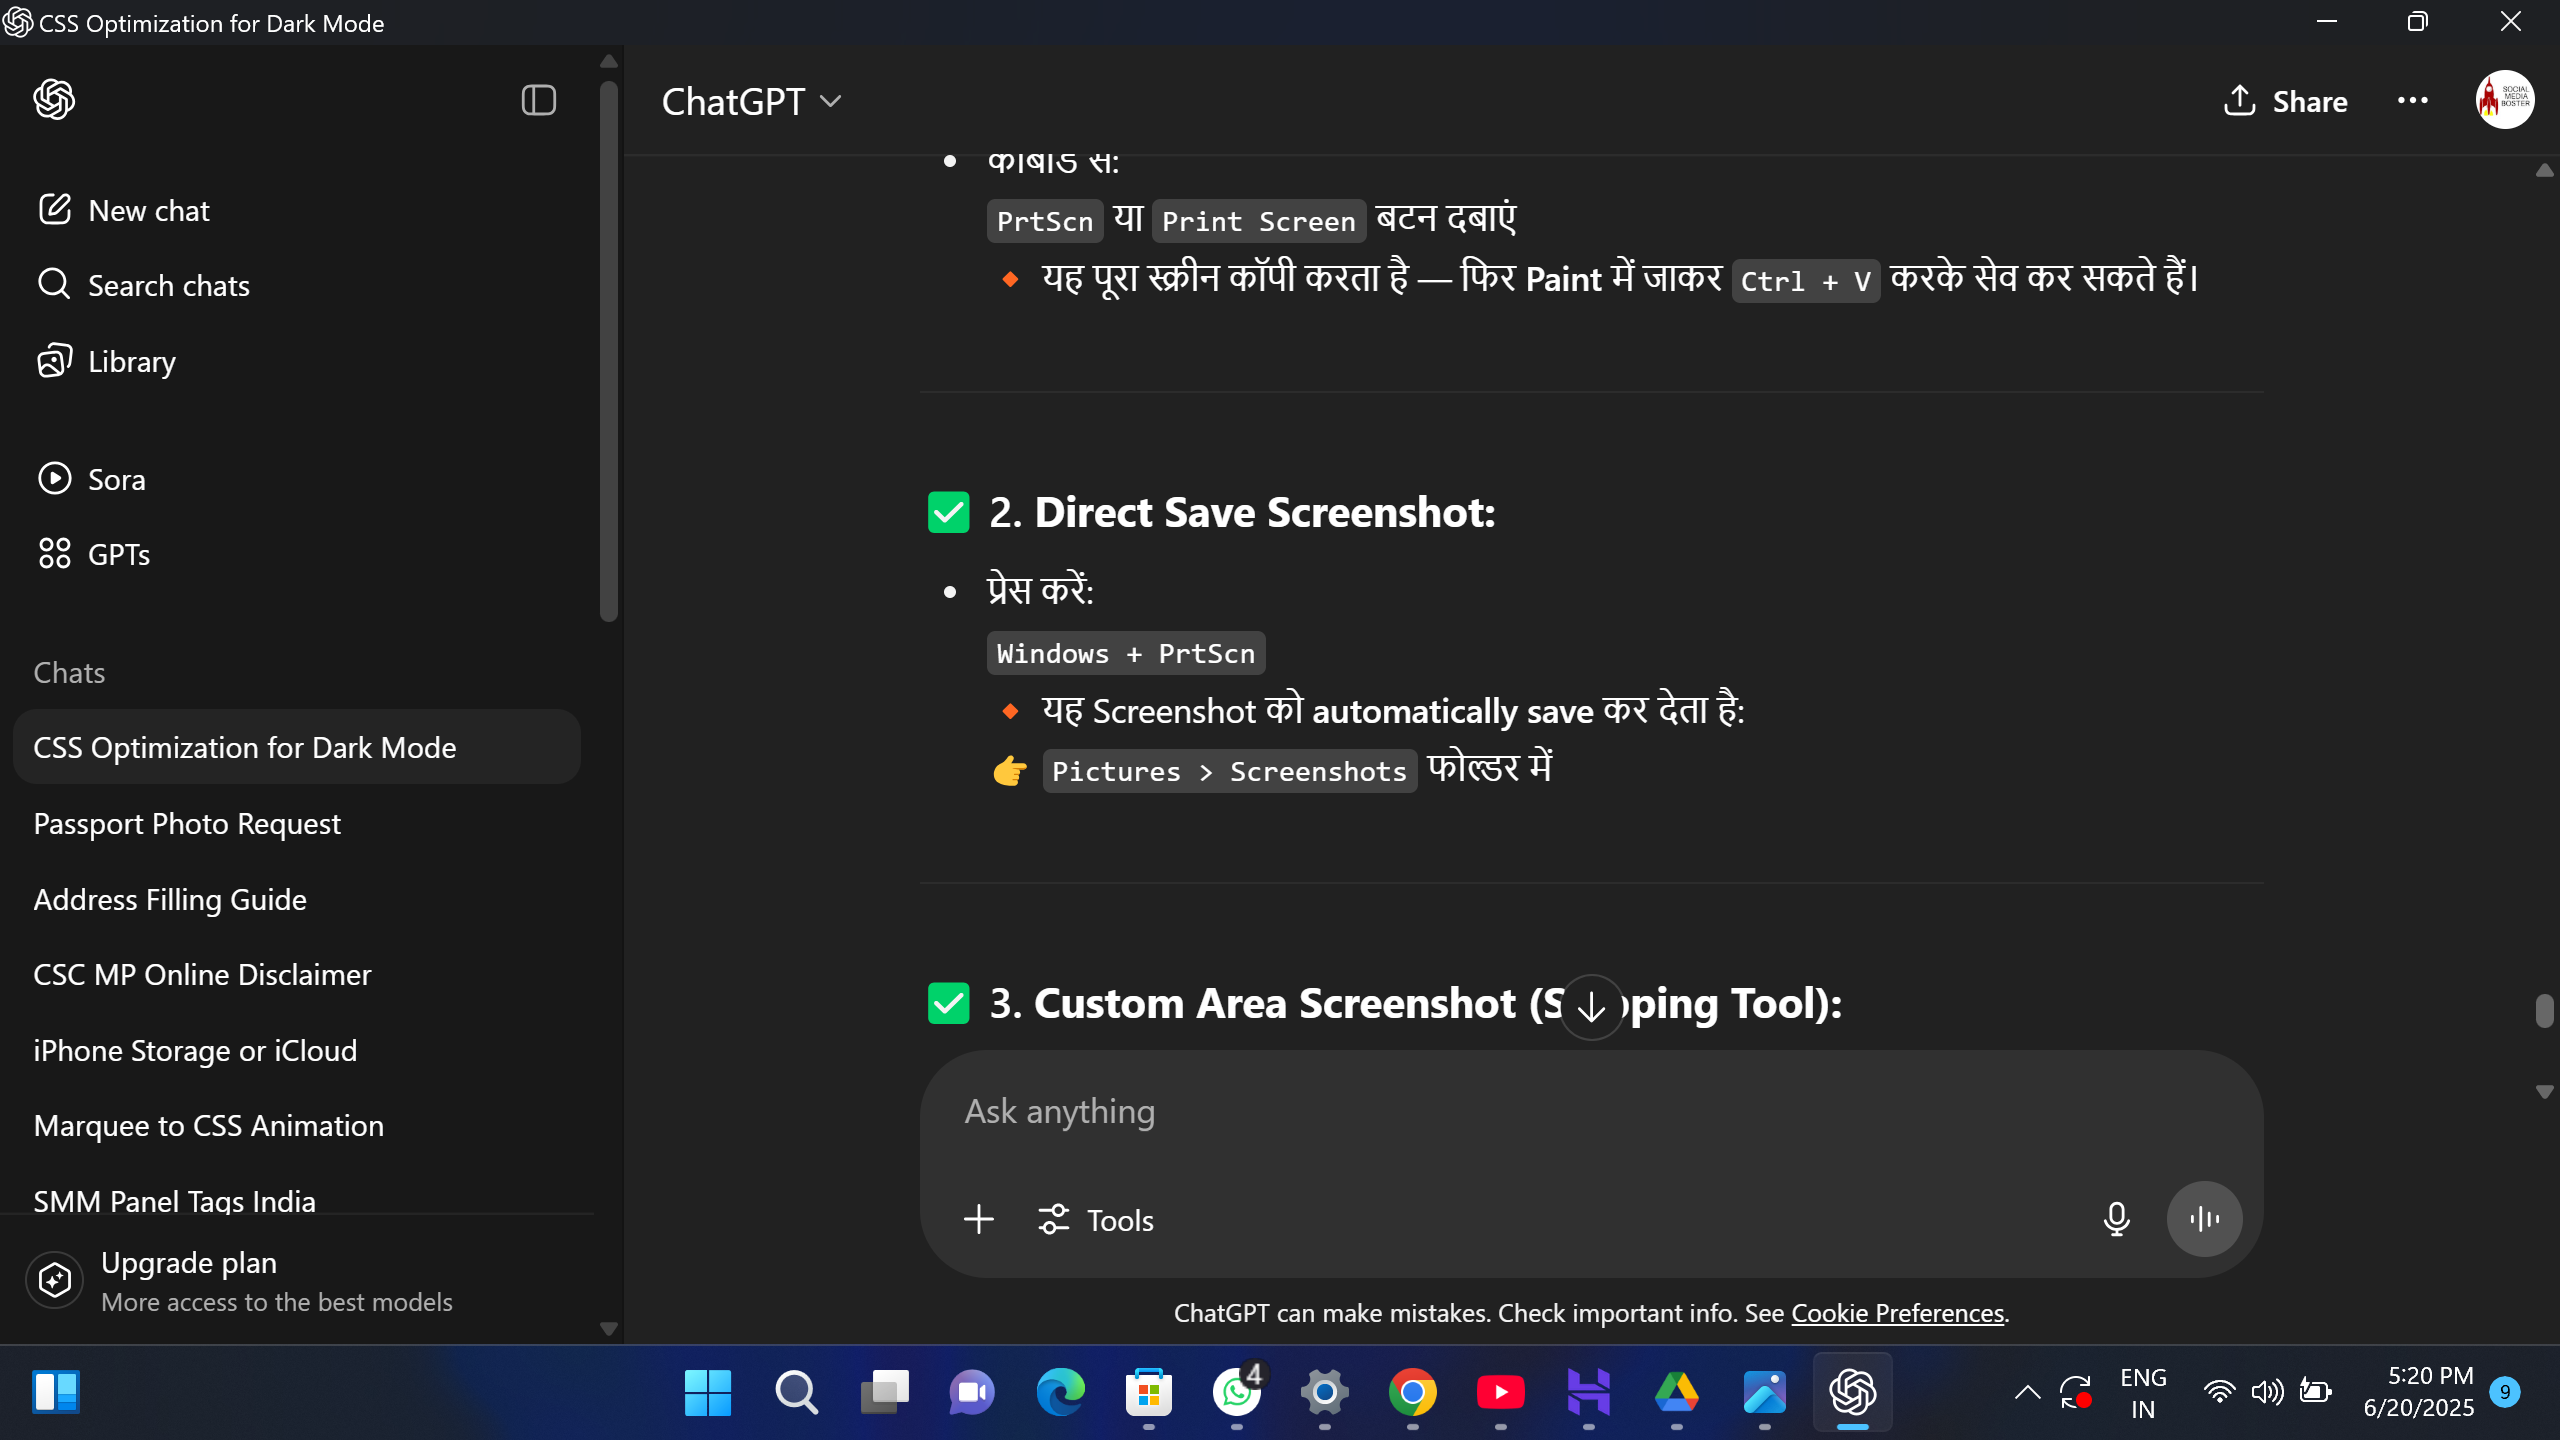Open WhatsApp from the taskbar
The width and height of the screenshot is (2560, 1440).
(x=1236, y=1392)
